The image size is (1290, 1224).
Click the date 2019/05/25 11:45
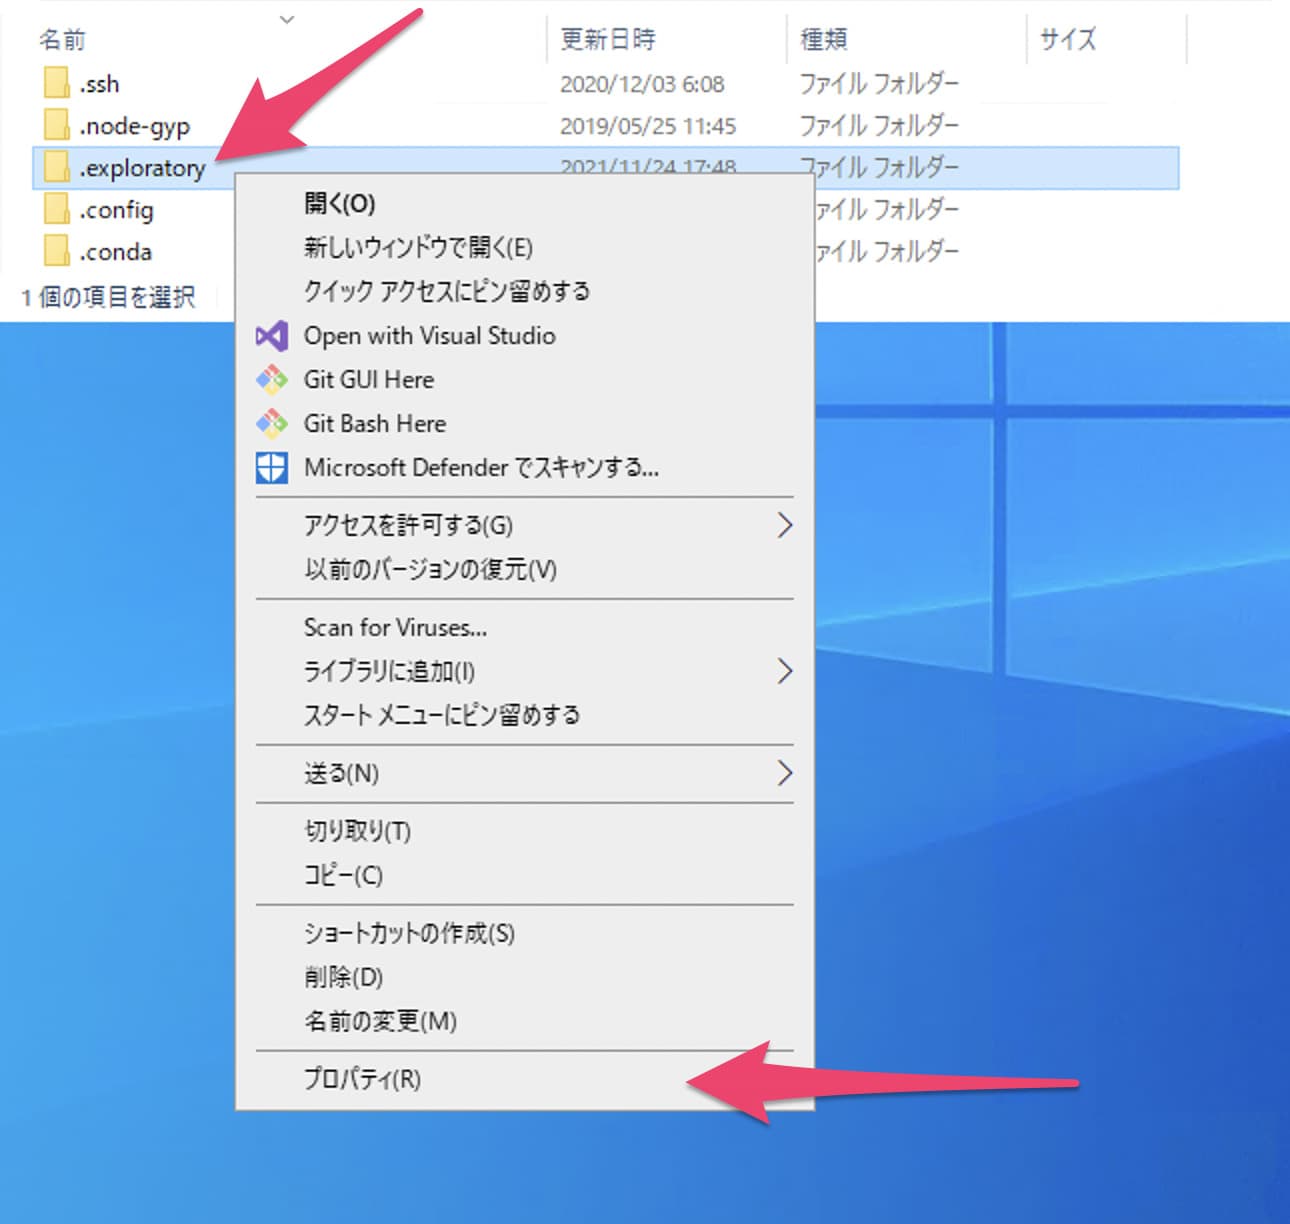(648, 126)
